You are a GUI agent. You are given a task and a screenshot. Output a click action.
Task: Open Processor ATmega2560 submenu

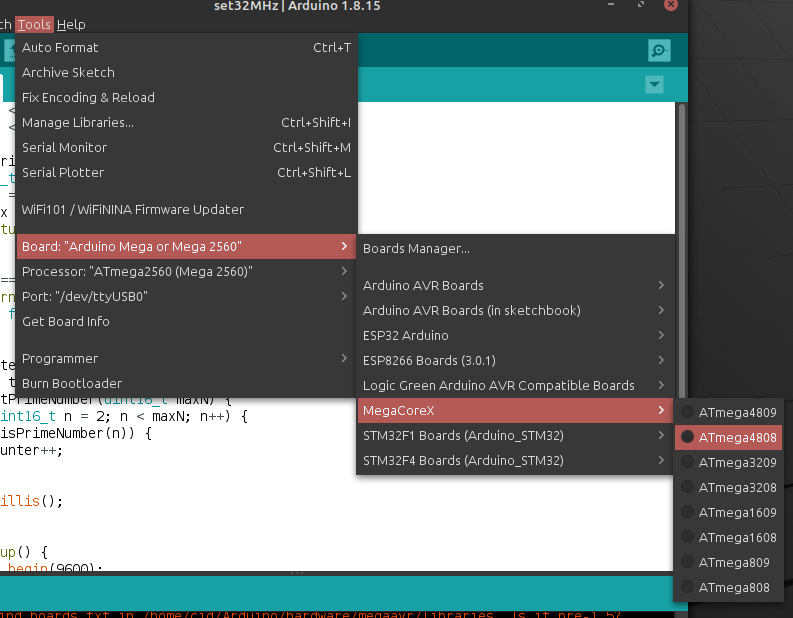(x=186, y=272)
